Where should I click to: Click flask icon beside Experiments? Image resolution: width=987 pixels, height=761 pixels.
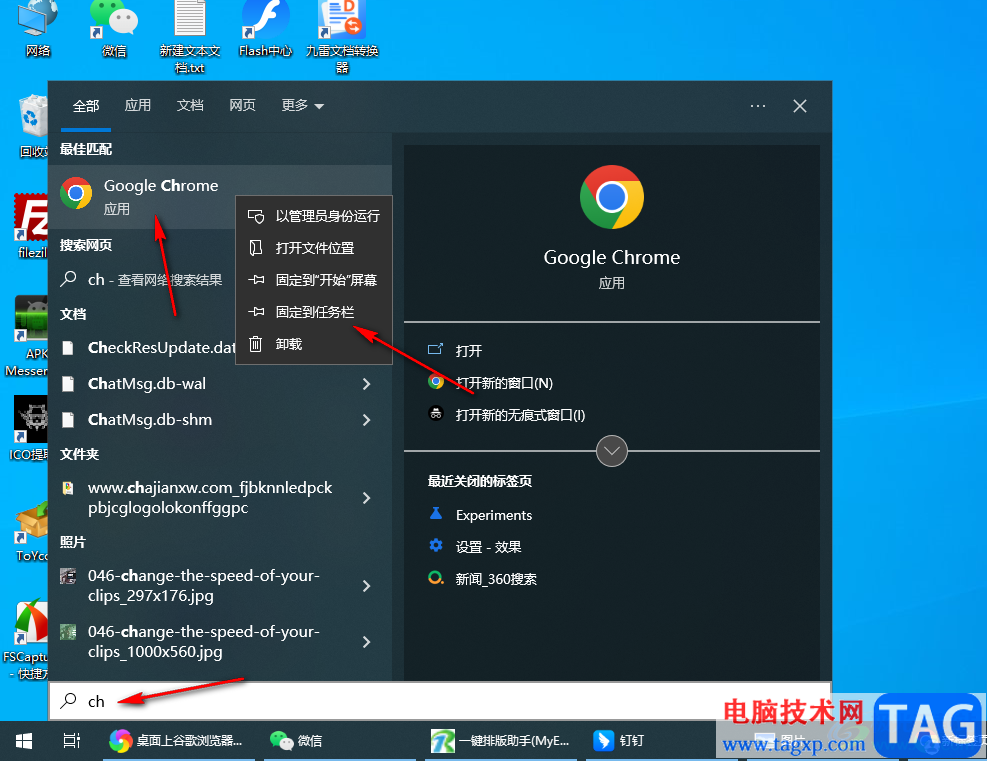click(x=436, y=513)
